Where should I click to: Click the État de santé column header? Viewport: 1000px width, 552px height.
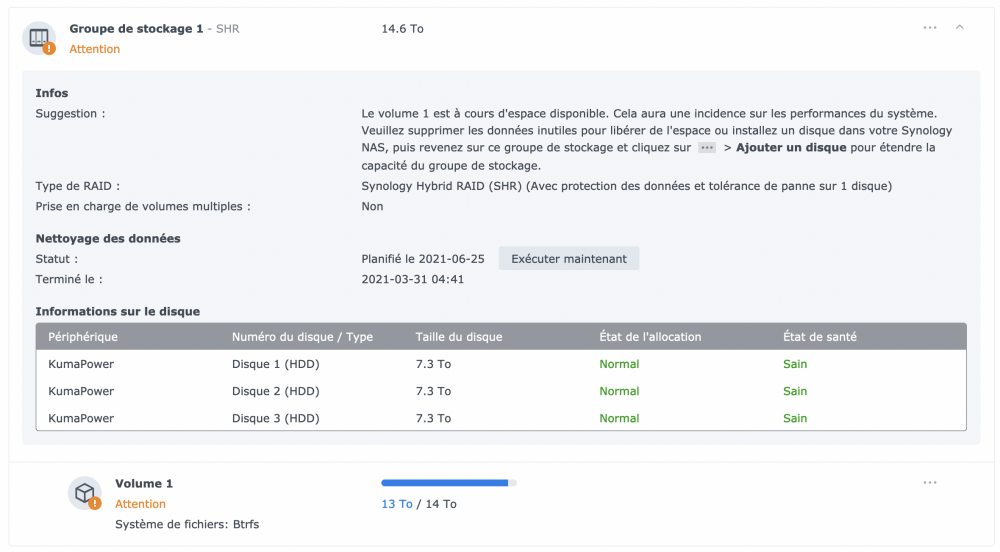click(820, 337)
